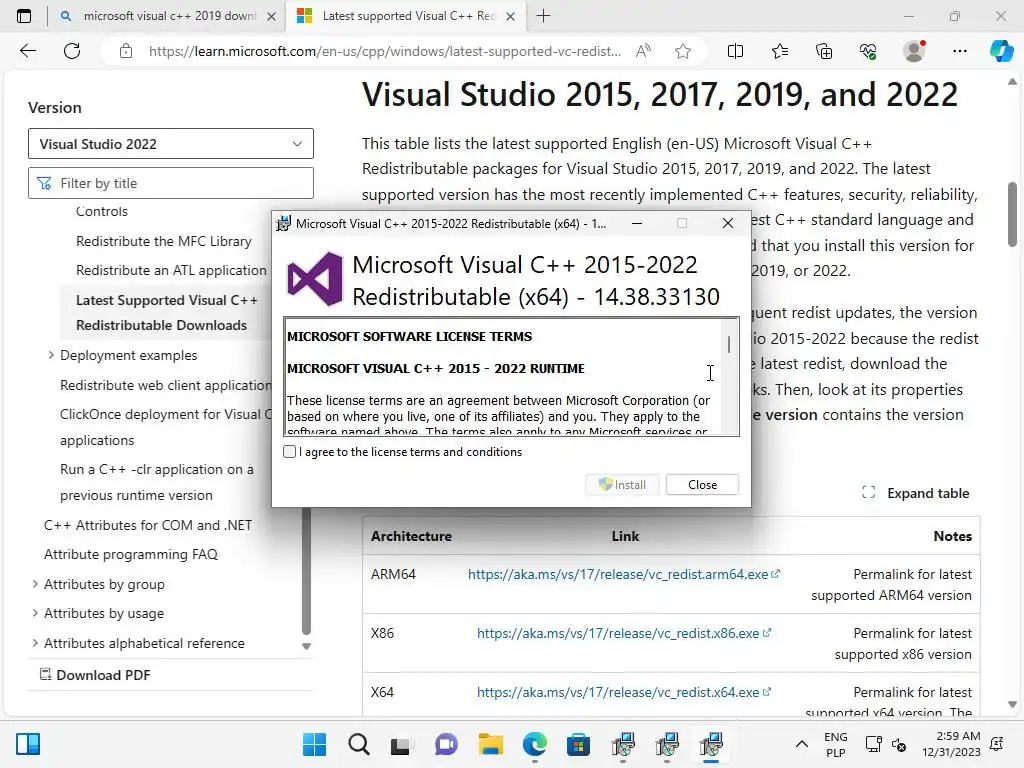Switch to the 'microsoft visual c++ 2019' search tab
This screenshot has width=1024, height=768.
click(x=168, y=16)
